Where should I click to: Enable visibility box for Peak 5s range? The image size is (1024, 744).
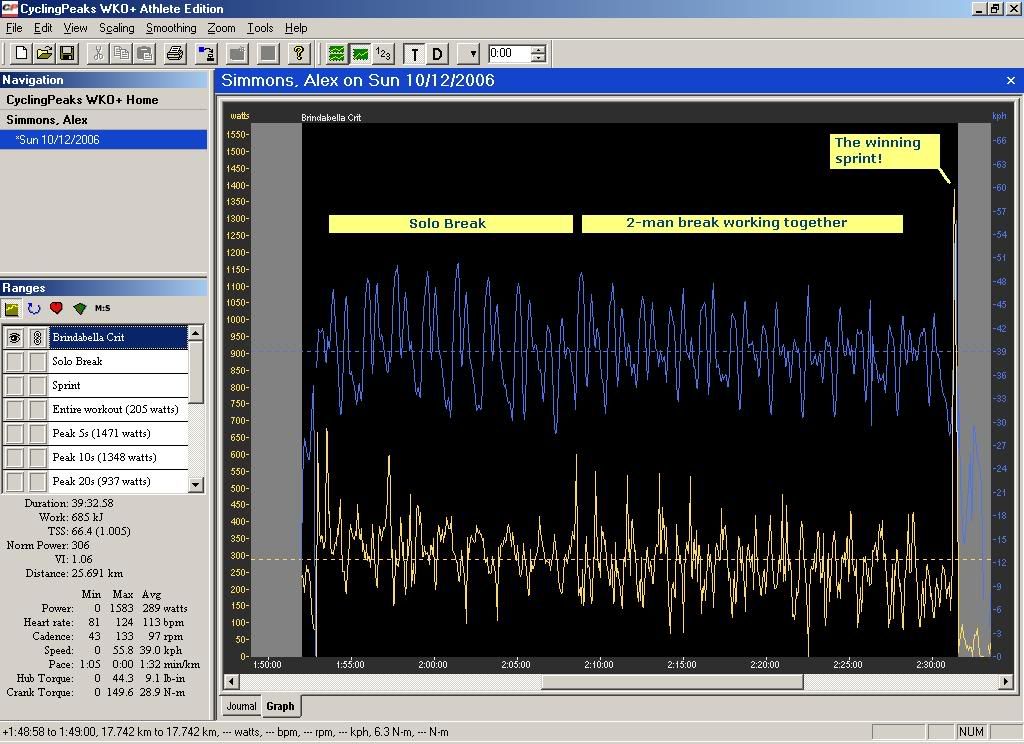pos(15,433)
